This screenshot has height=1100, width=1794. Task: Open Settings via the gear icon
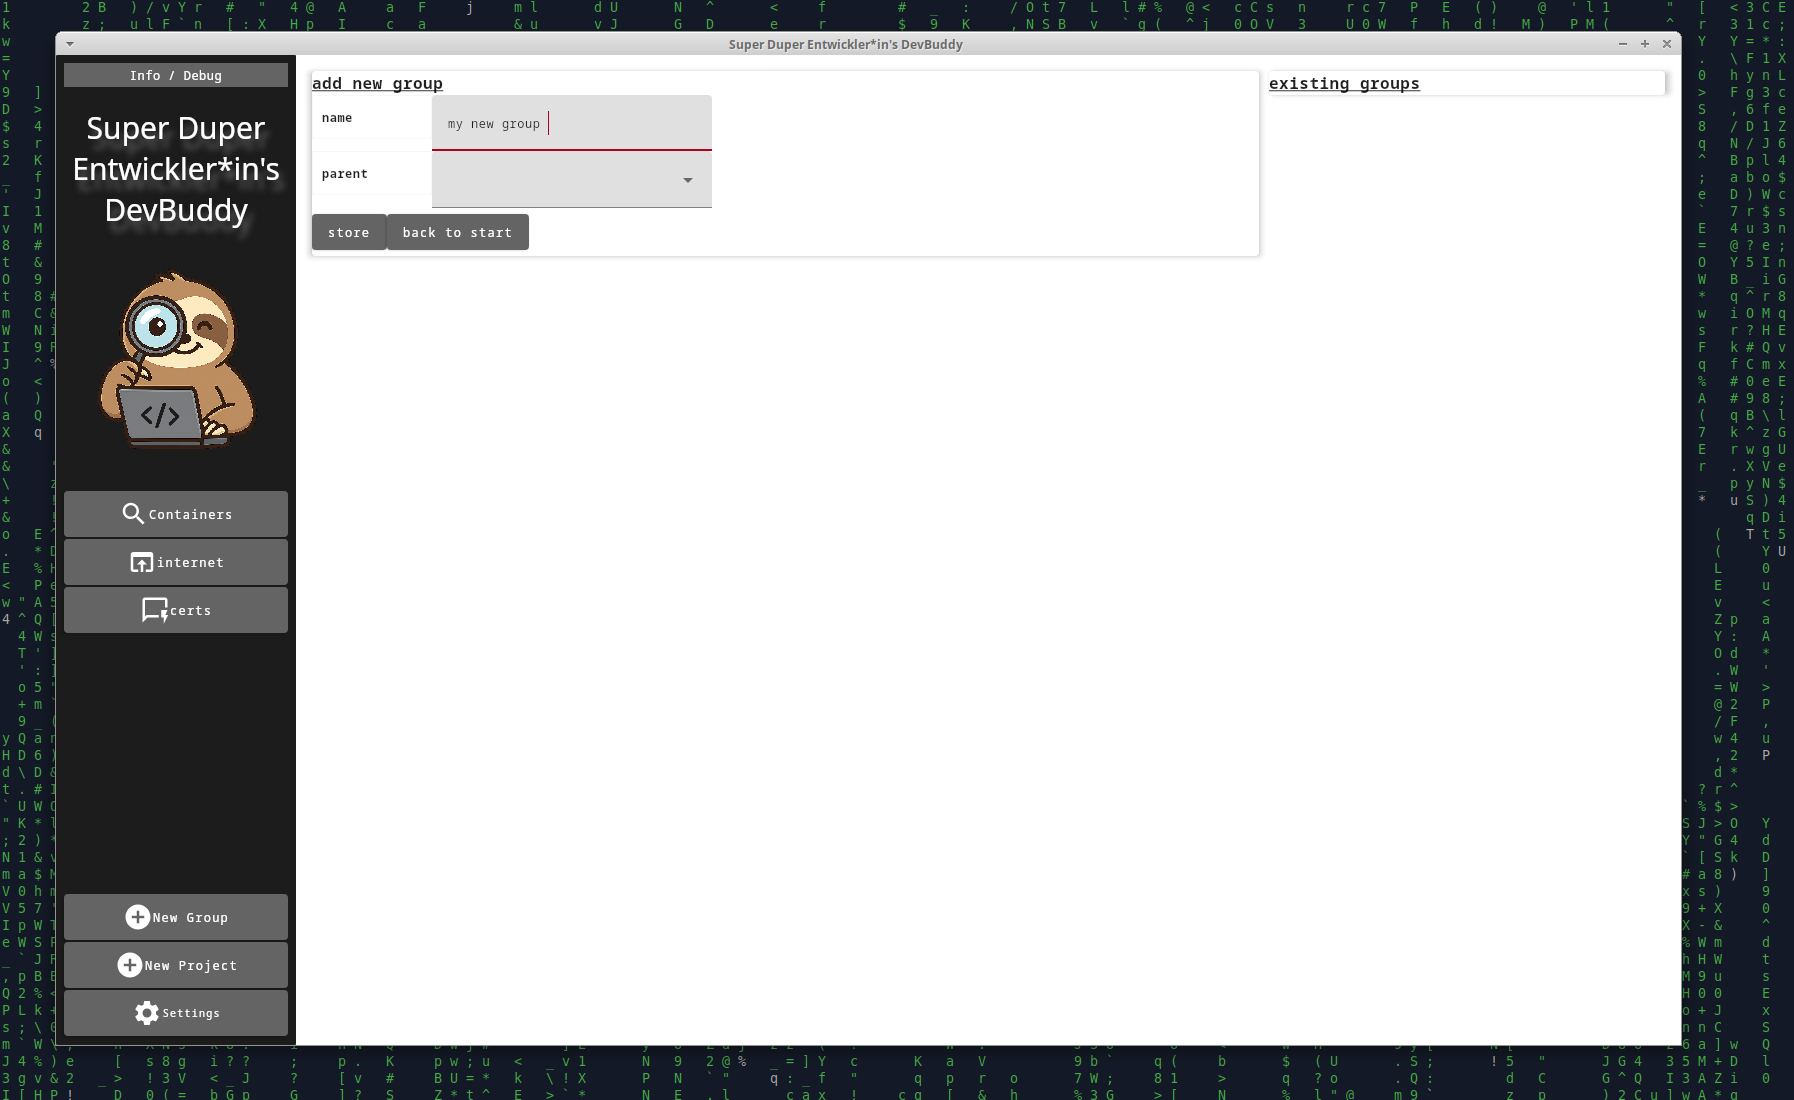coord(147,1013)
